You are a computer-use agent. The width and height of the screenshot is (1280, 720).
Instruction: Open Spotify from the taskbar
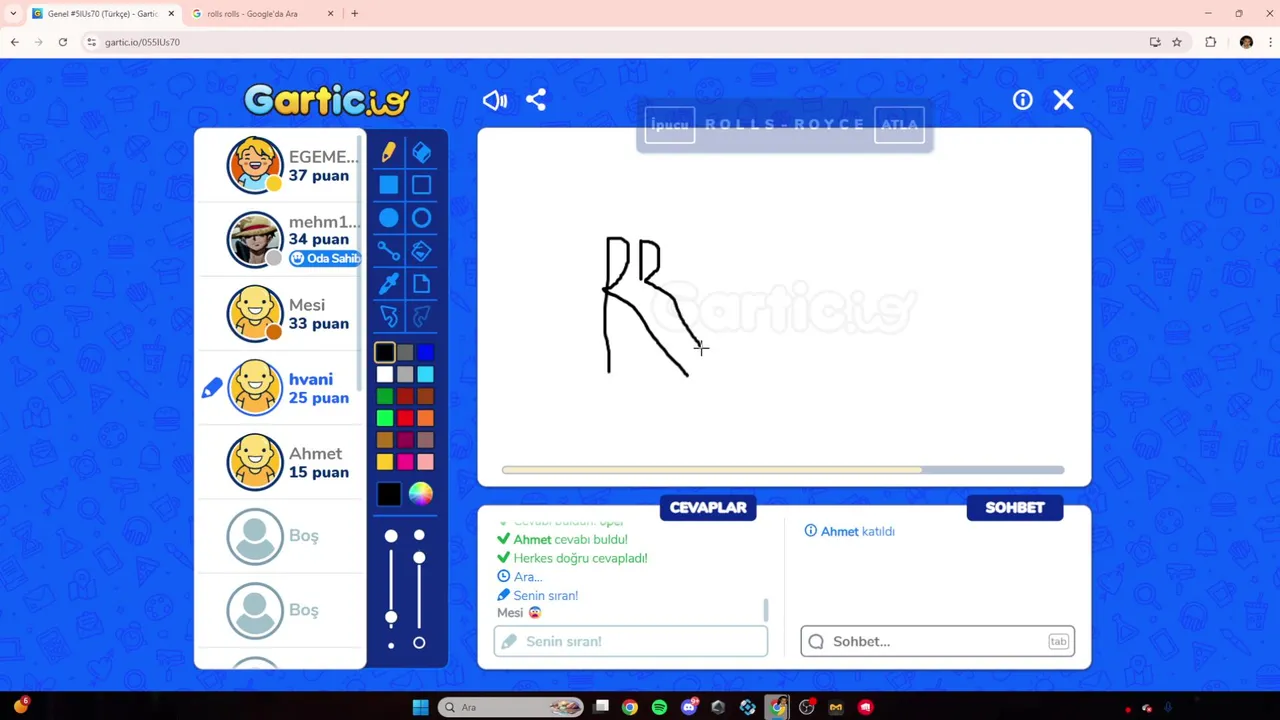[x=659, y=707]
